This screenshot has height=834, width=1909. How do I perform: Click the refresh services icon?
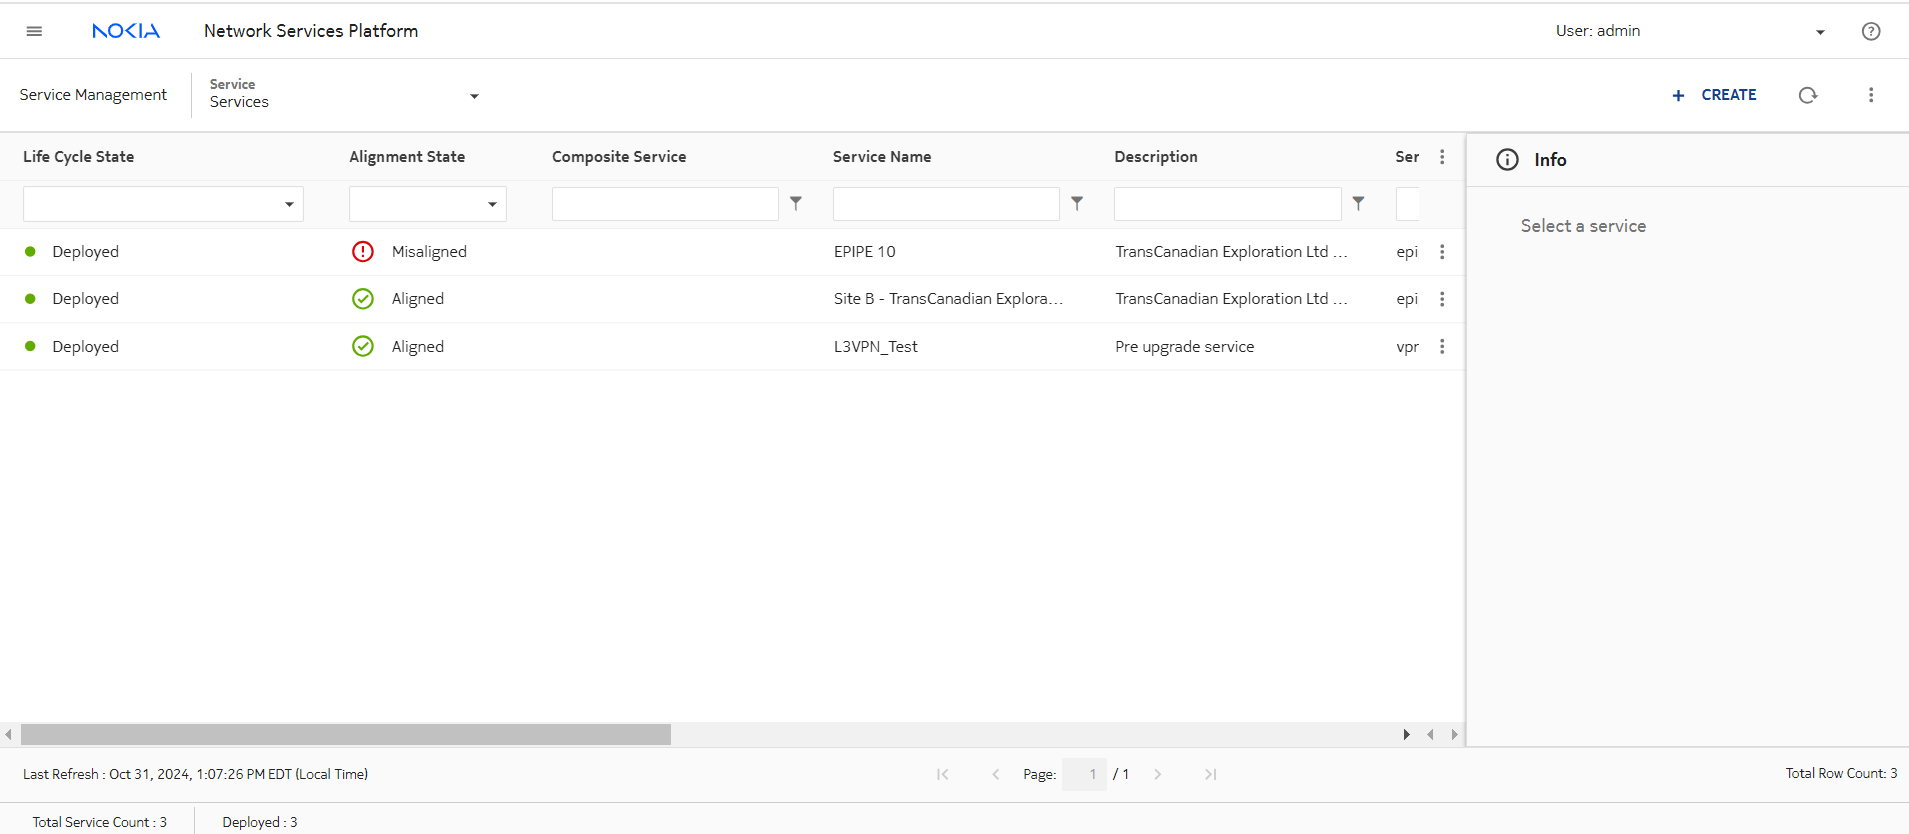tap(1807, 95)
